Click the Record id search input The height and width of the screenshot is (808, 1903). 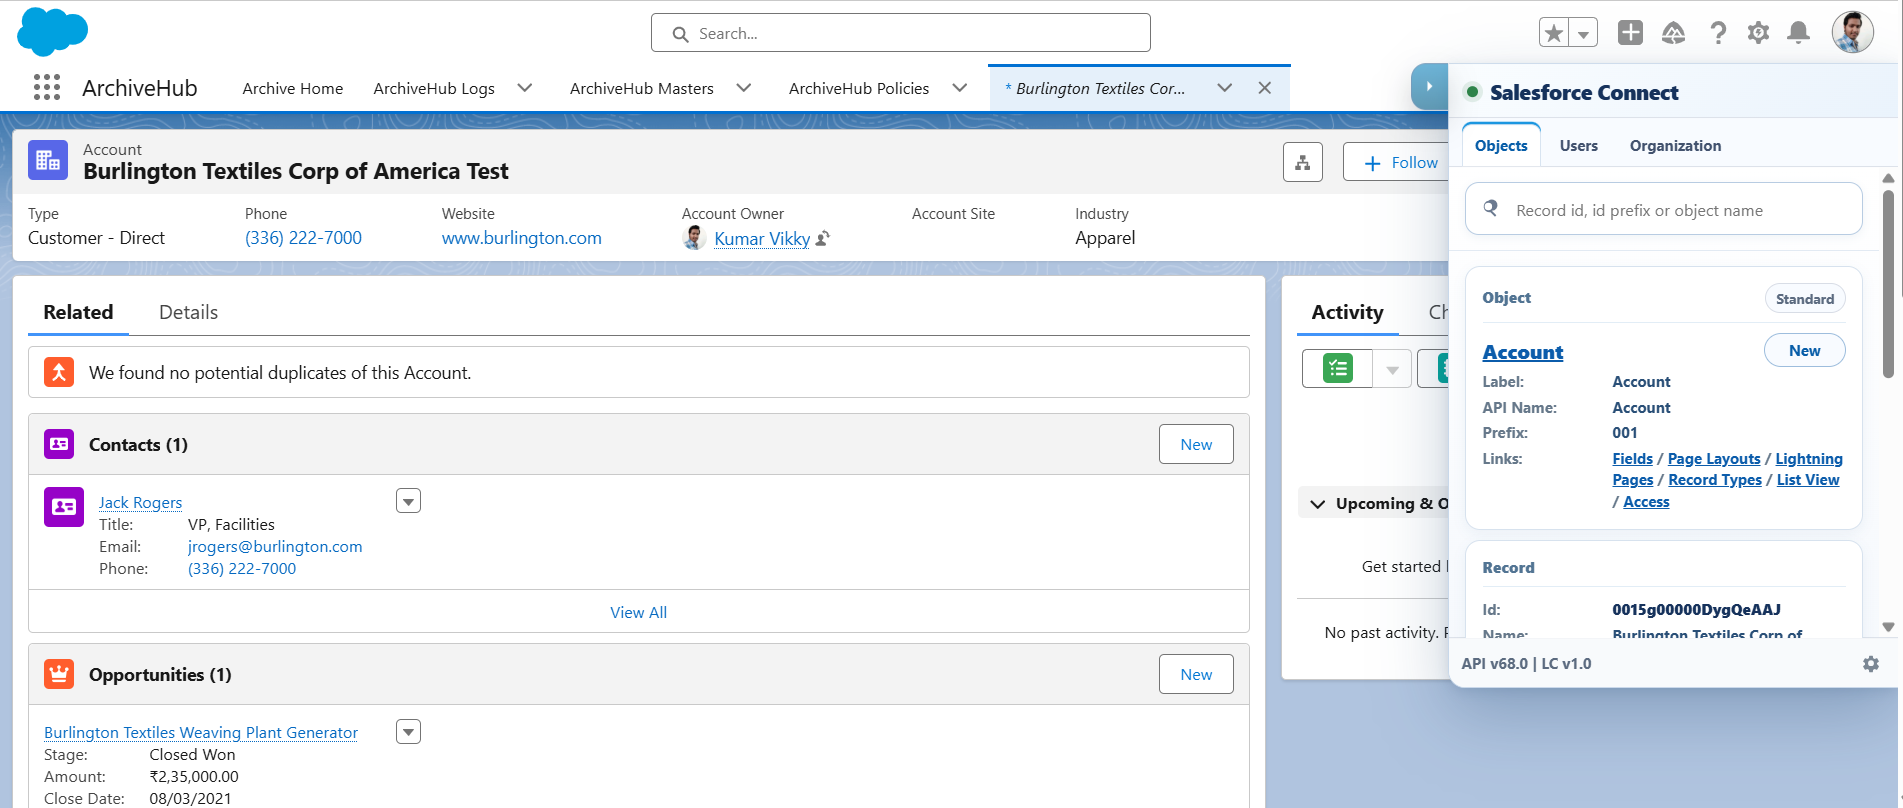[1663, 210]
